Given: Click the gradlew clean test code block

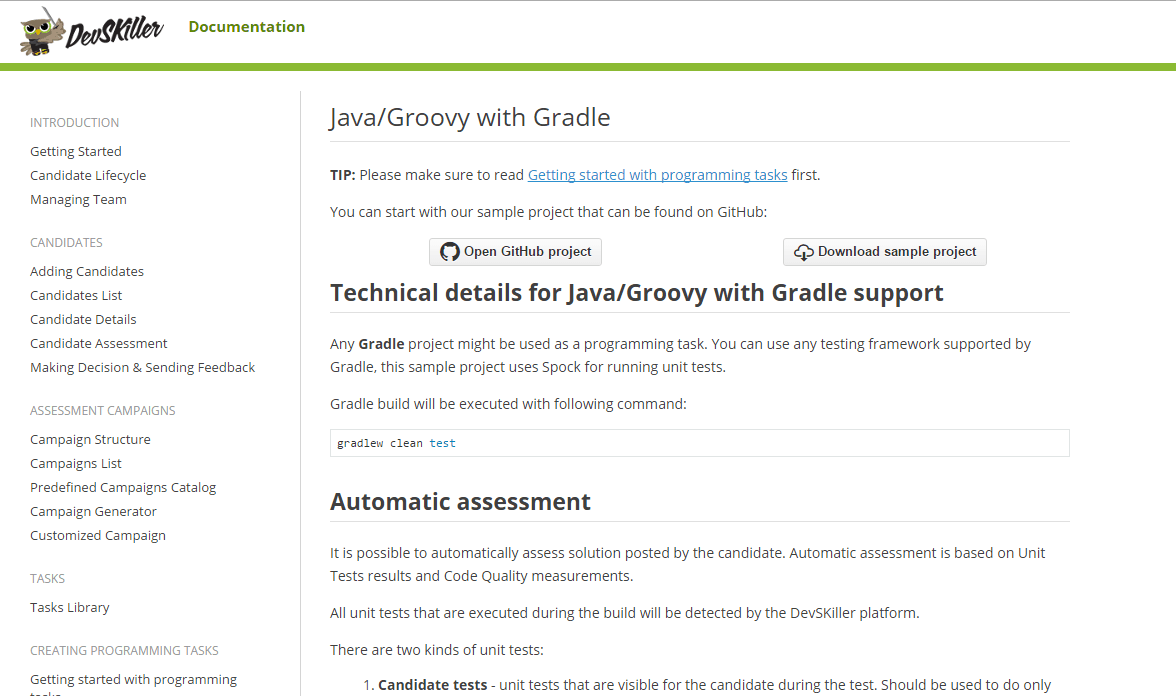Looking at the screenshot, I should (699, 443).
